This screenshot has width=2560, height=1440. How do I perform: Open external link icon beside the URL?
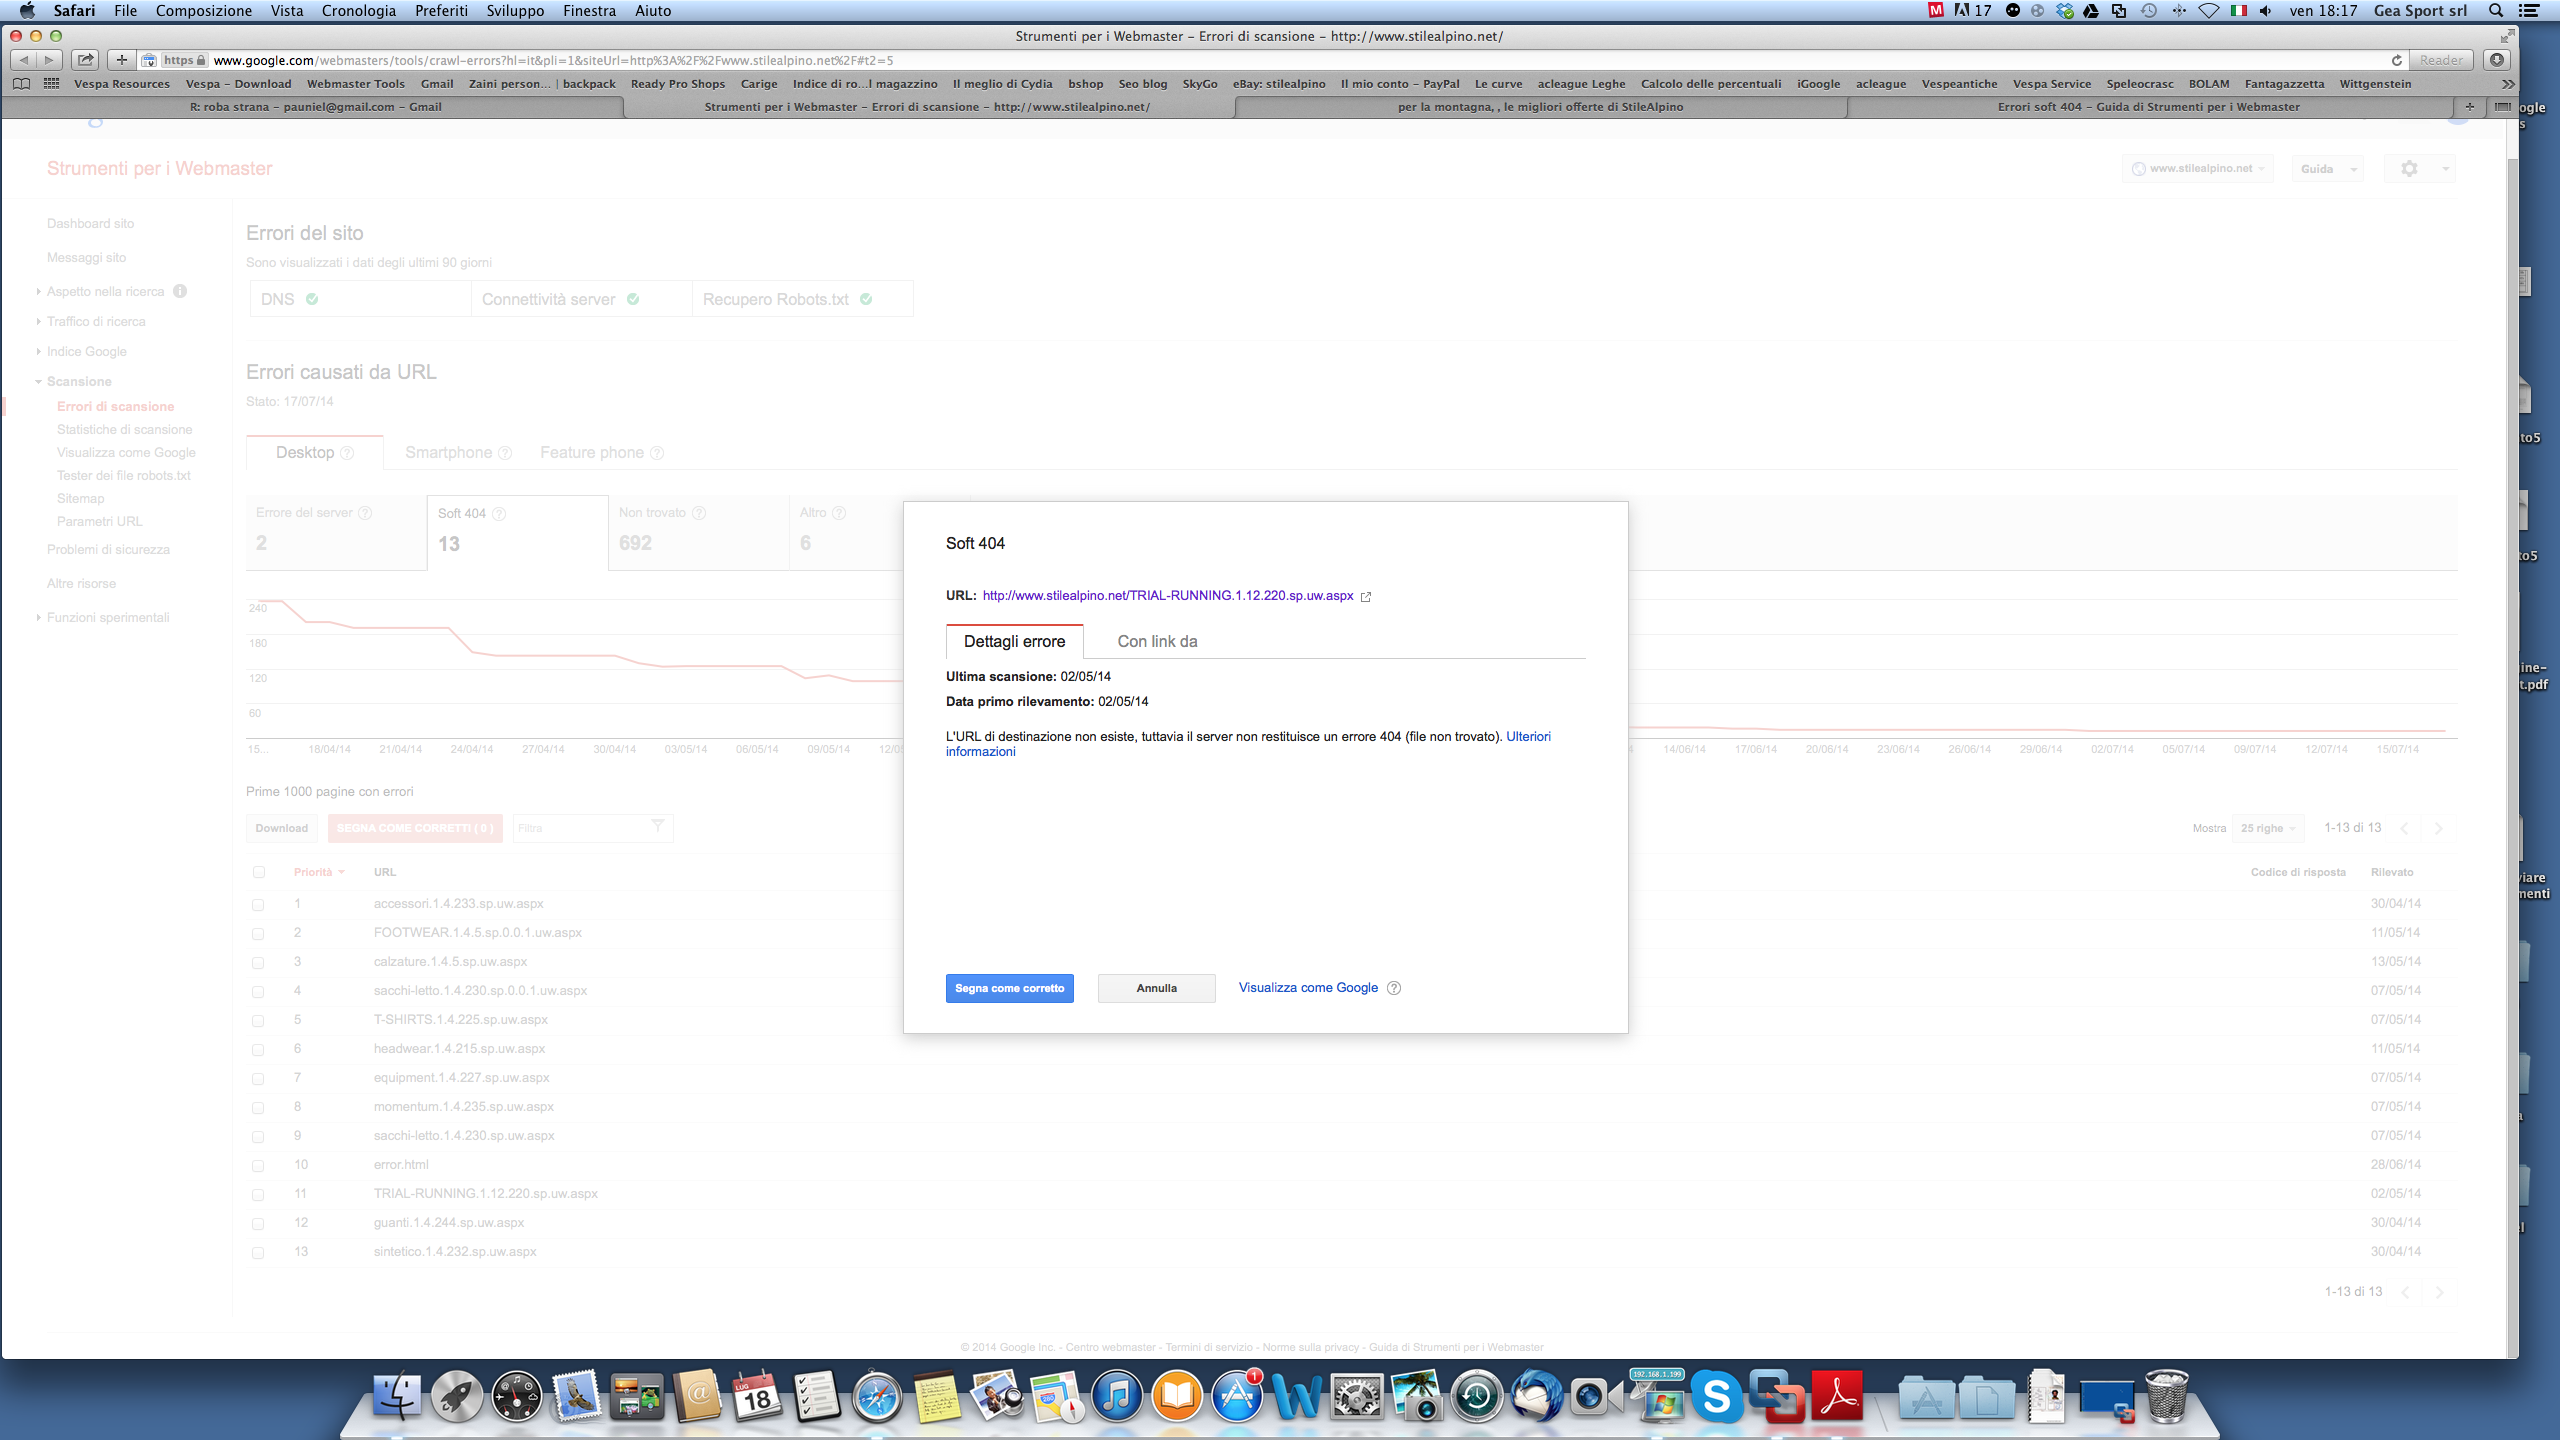[x=1366, y=597]
